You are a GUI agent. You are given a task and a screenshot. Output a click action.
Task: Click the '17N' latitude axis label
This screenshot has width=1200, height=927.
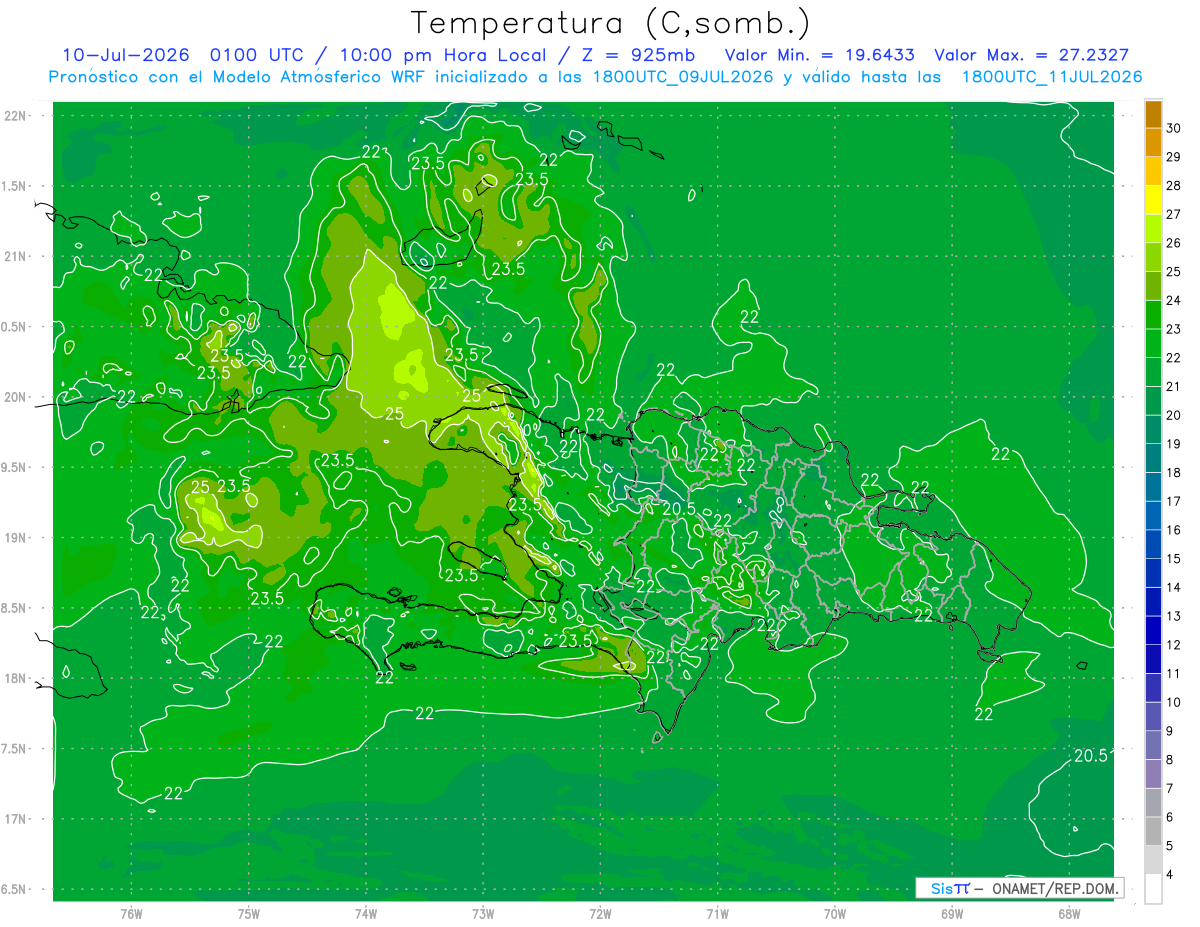tap(16, 819)
